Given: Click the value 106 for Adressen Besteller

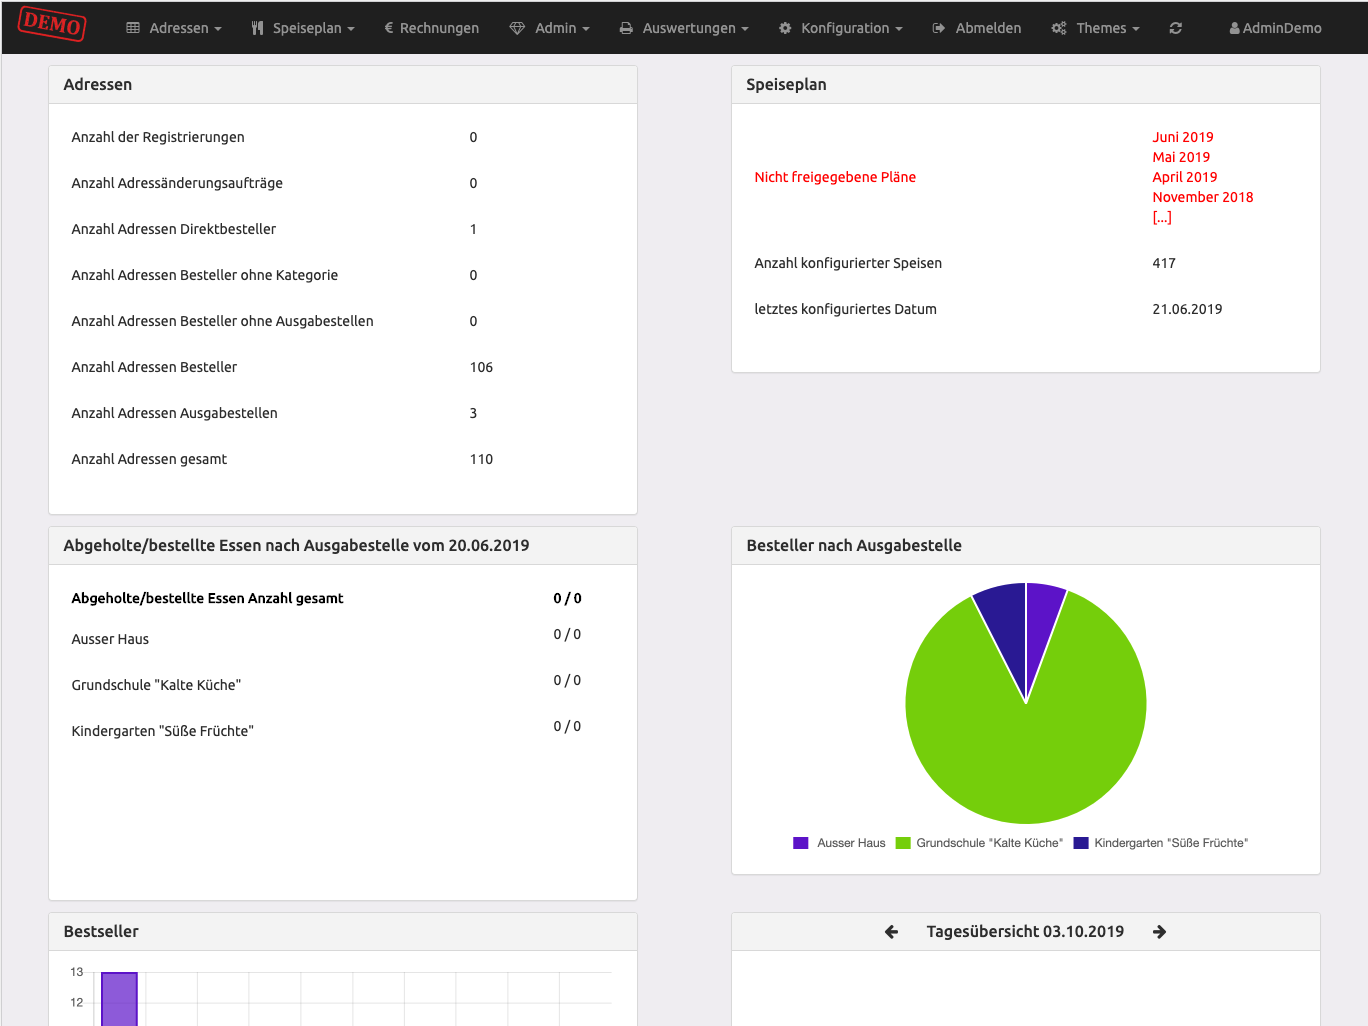Looking at the screenshot, I should click(x=481, y=367).
